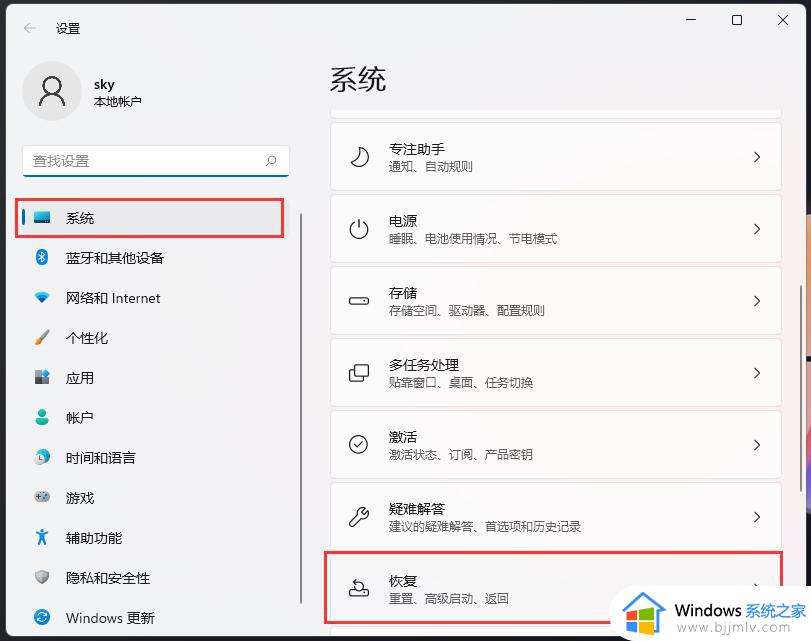The width and height of the screenshot is (811, 641).
Task: Close the 设置 window
Action: pos(783,20)
